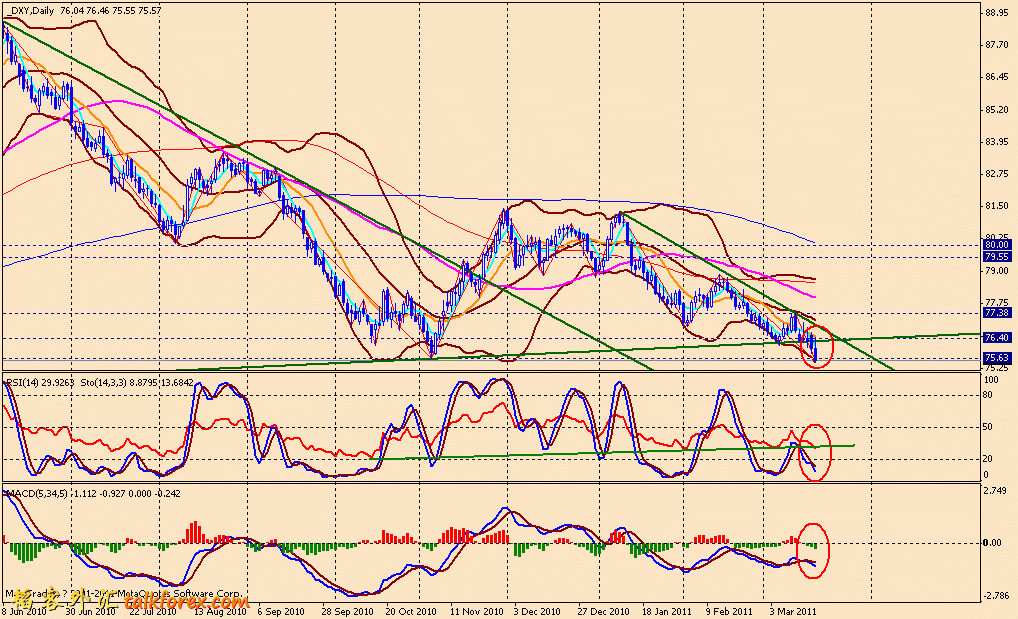The width and height of the screenshot is (1018, 619).
Task: Click the 3 Mar 2011 date label
Action: click(x=793, y=612)
